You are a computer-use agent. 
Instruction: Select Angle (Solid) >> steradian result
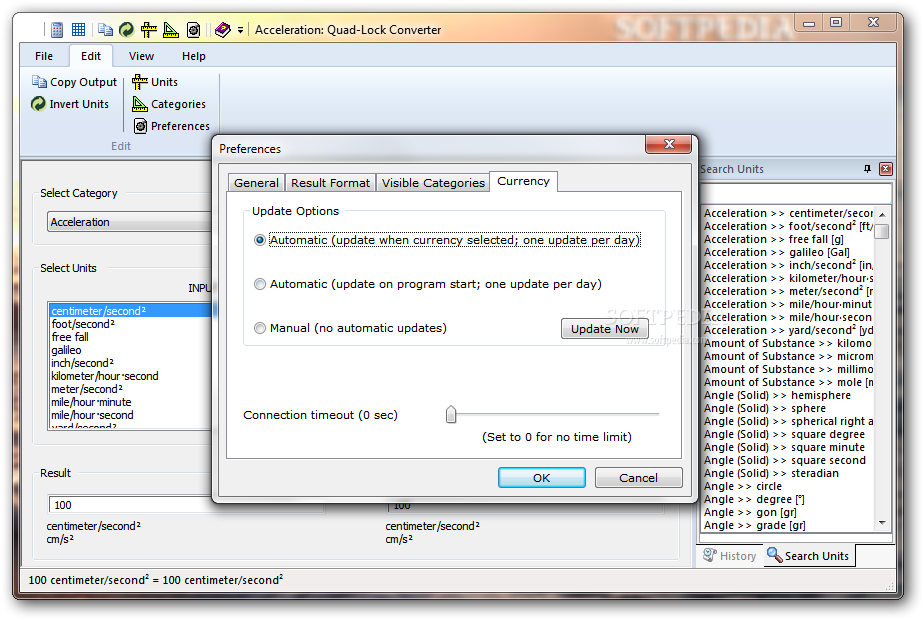click(788, 473)
